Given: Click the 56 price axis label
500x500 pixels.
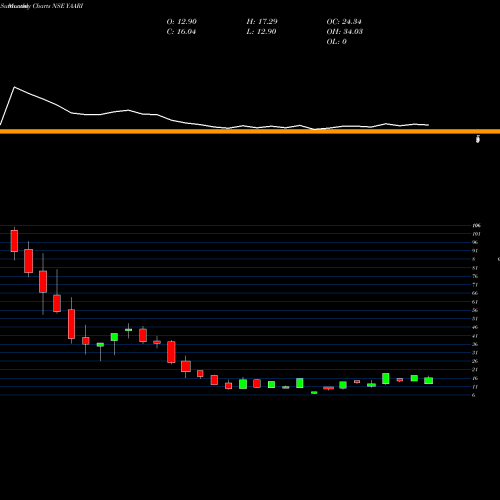Looking at the screenshot, I should point(475,310).
